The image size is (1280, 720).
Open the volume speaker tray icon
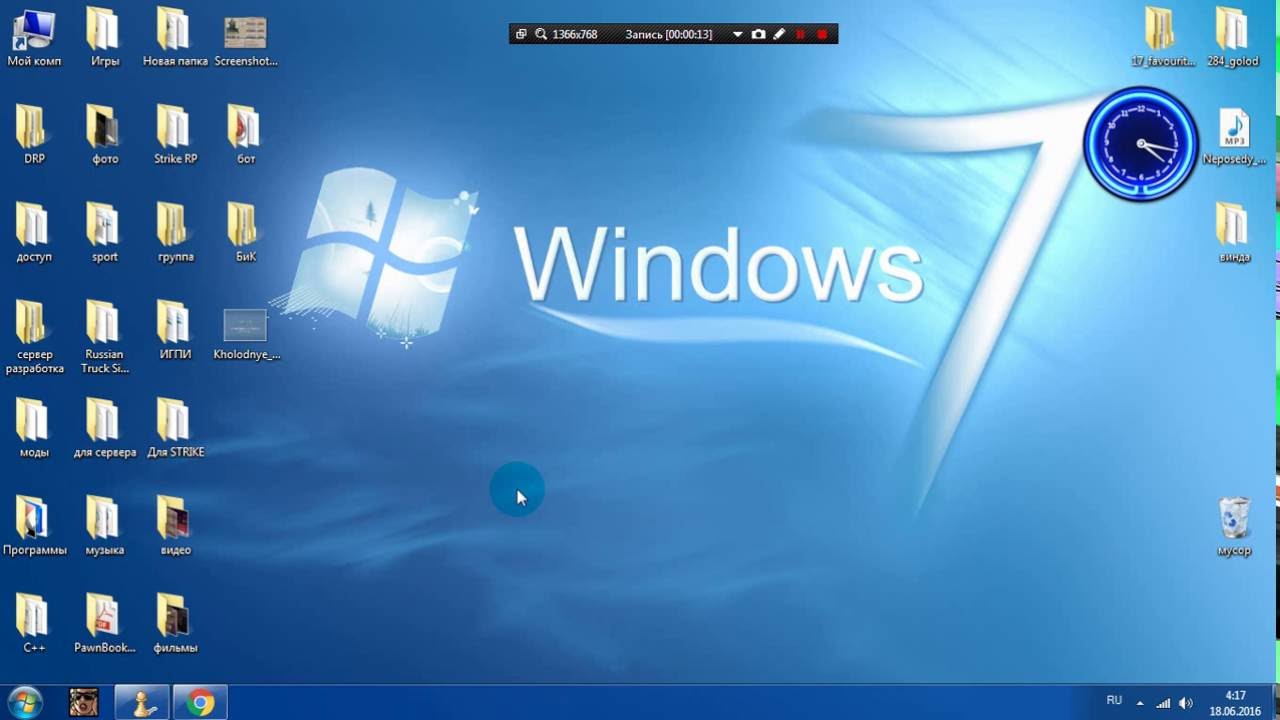pos(1186,703)
